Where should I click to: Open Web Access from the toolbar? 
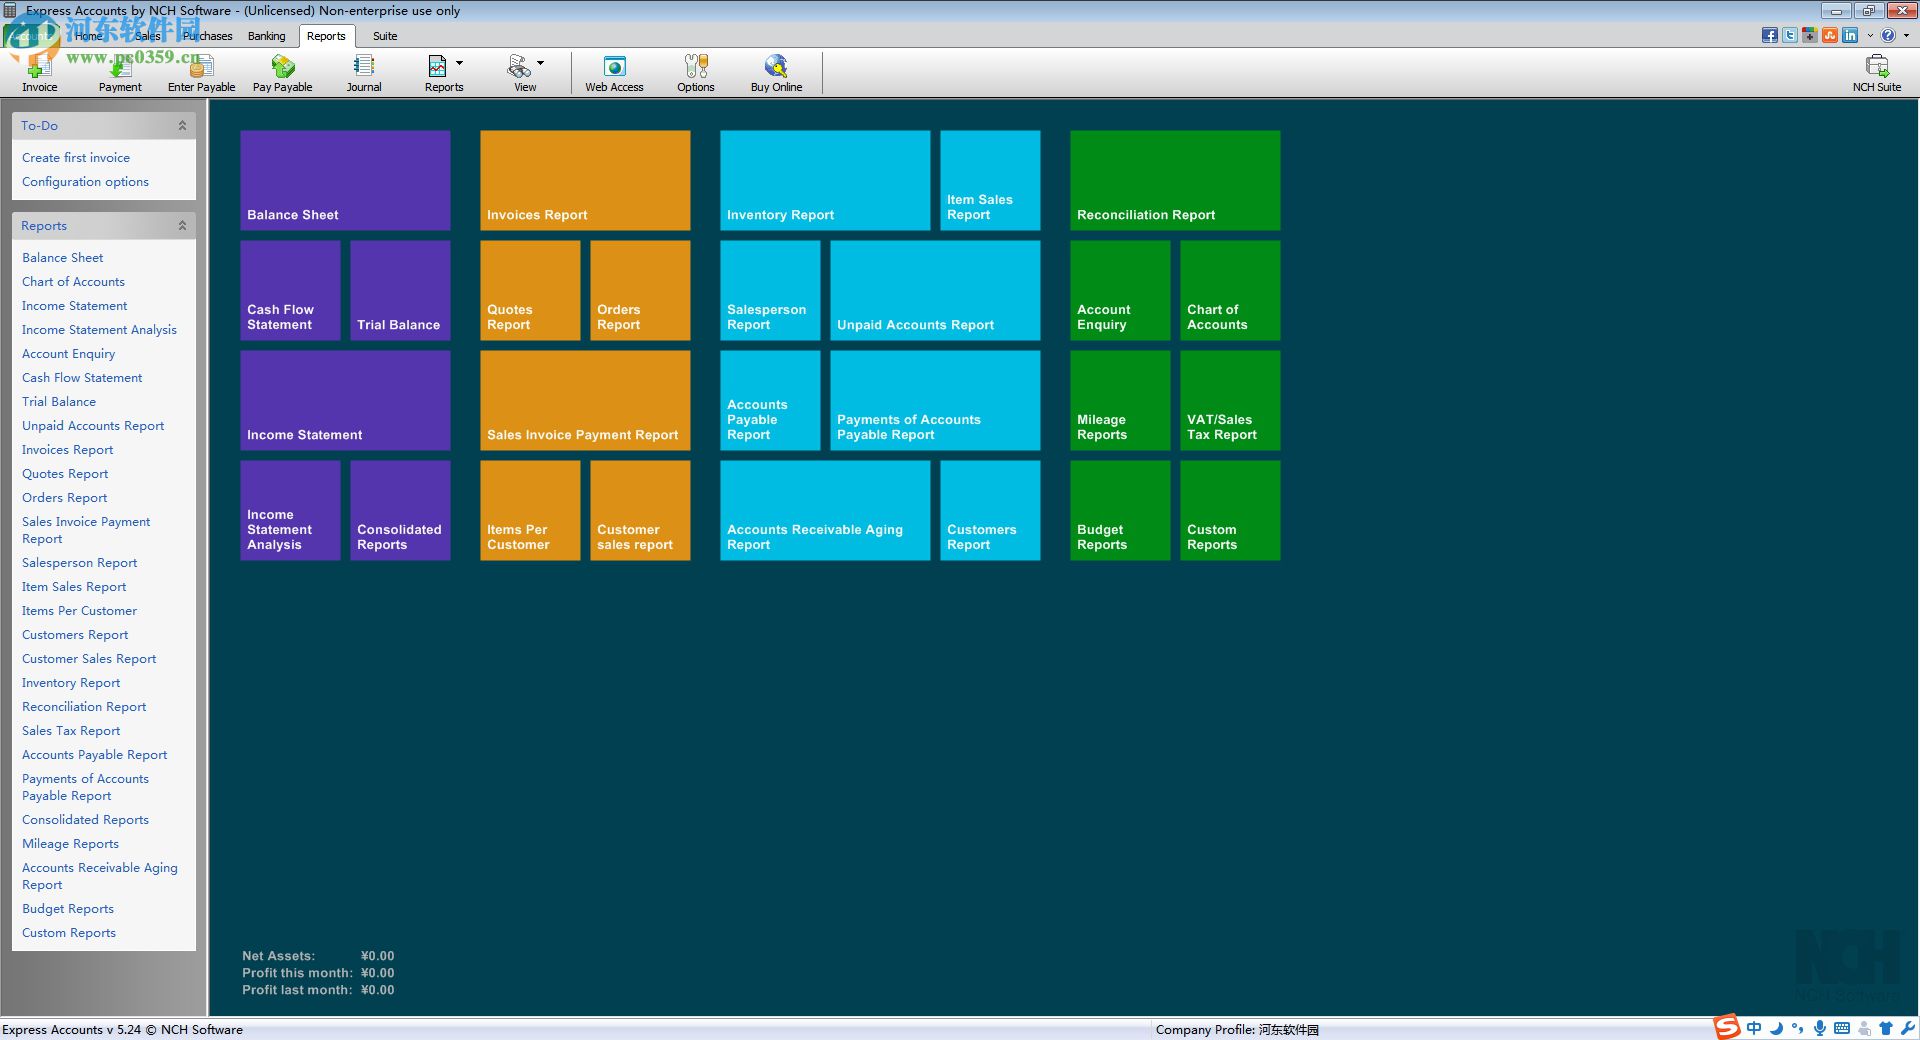pos(614,73)
